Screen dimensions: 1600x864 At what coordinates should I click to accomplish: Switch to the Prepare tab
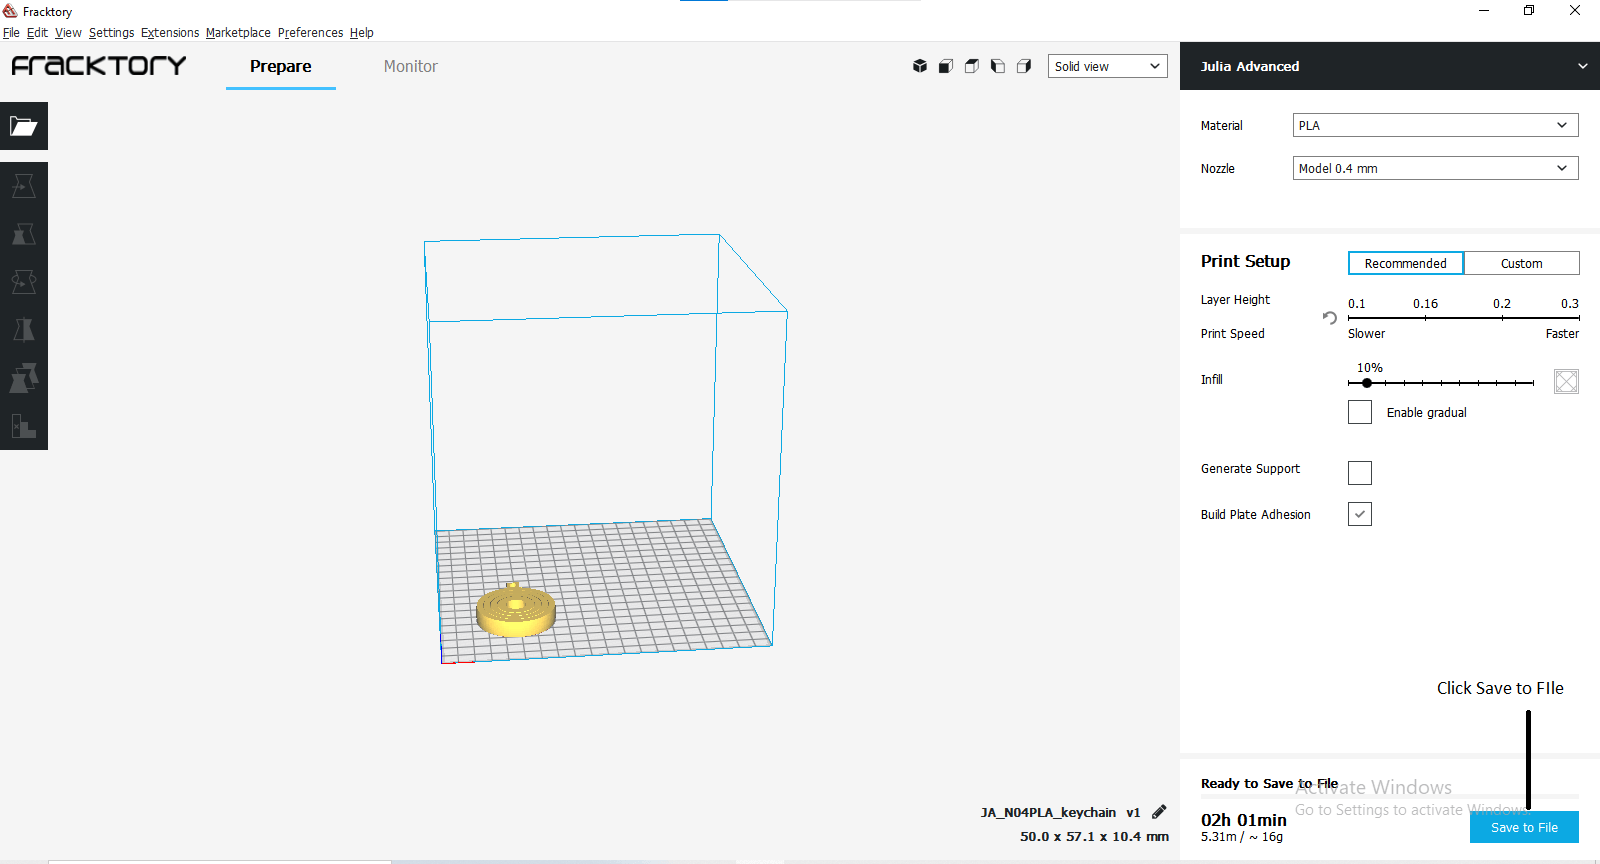[281, 66]
